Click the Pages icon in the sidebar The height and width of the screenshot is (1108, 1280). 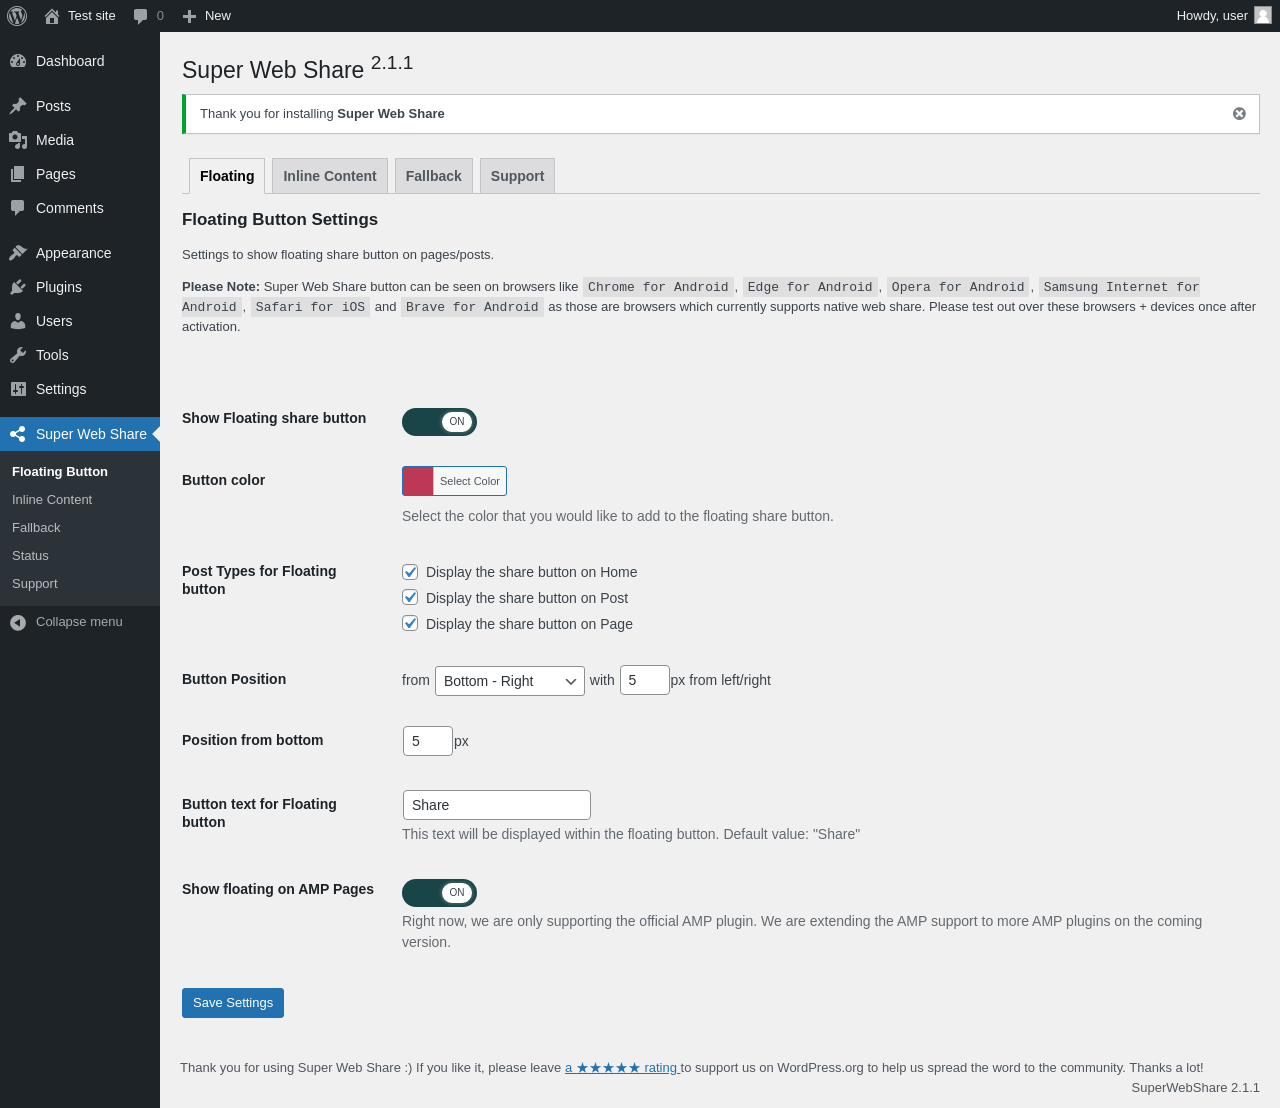(x=18, y=174)
